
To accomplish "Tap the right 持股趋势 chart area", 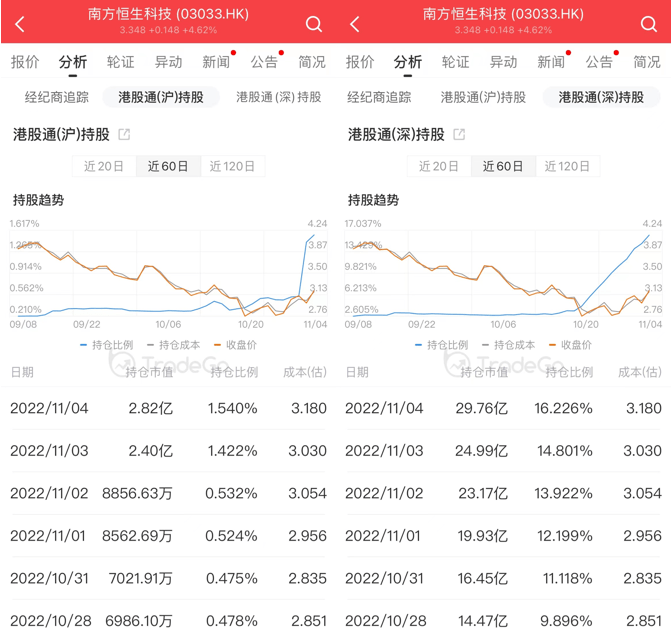I will [x=503, y=274].
